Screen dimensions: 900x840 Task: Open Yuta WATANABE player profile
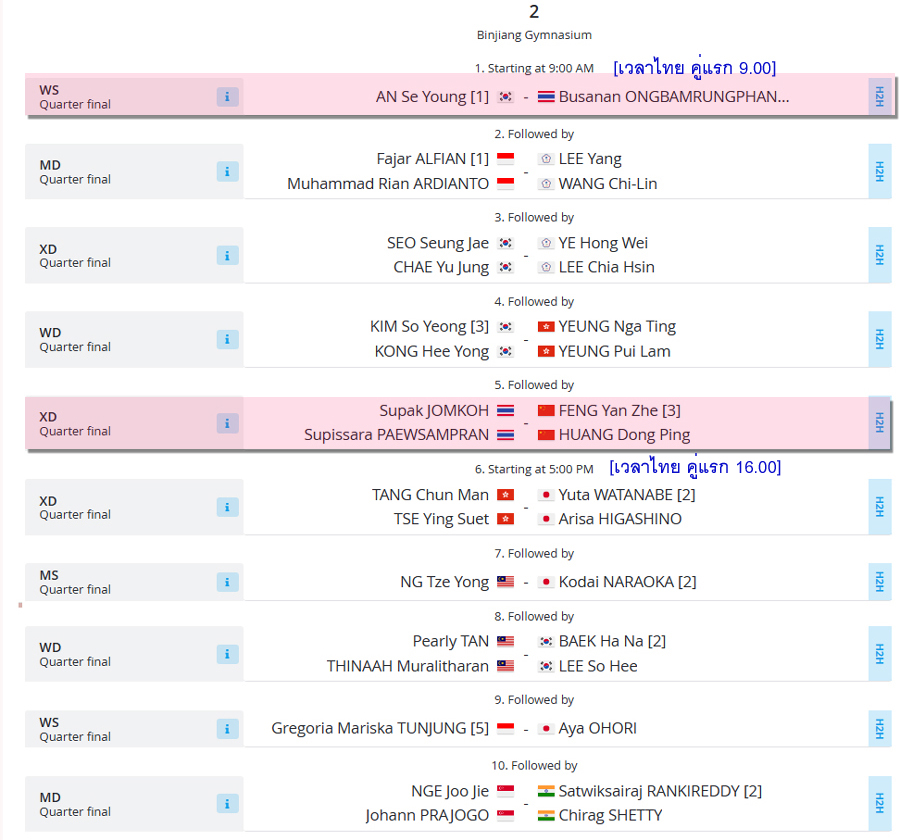point(627,494)
